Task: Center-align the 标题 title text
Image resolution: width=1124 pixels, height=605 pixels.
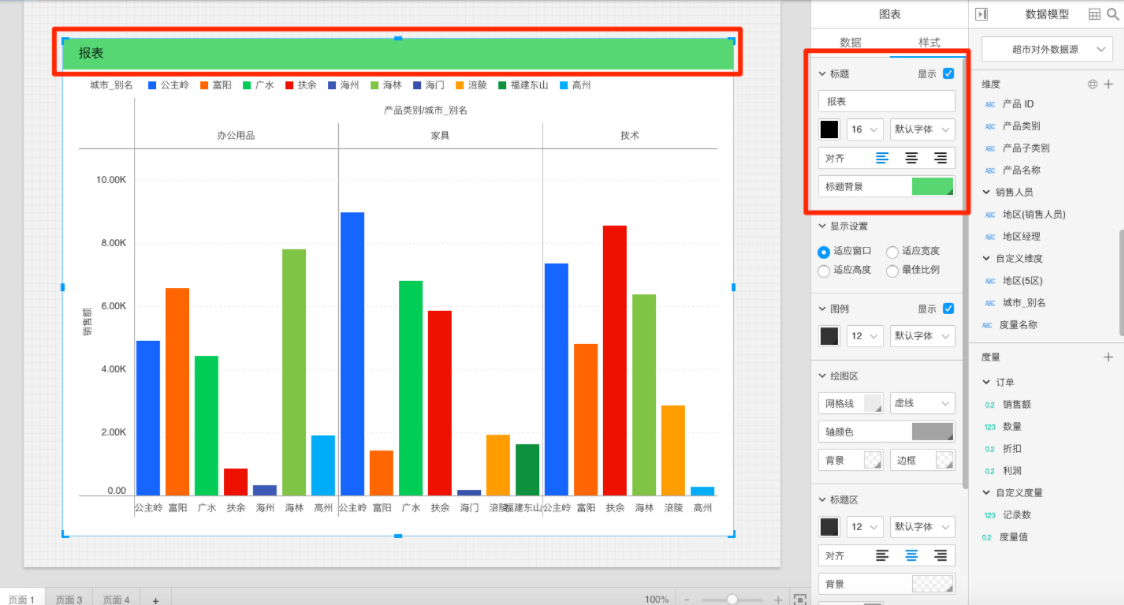Action: [911, 158]
